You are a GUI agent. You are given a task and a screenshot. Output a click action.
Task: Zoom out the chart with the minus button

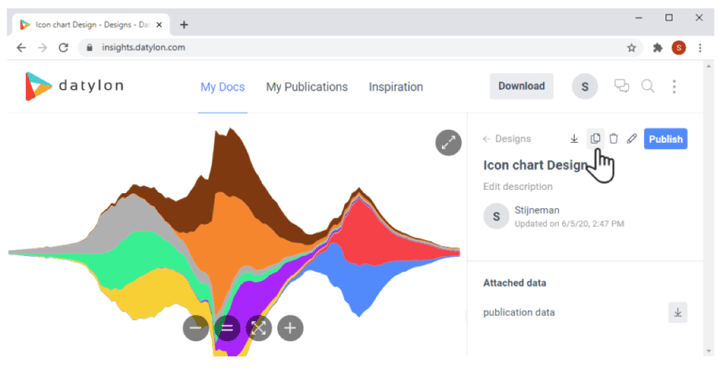point(196,328)
